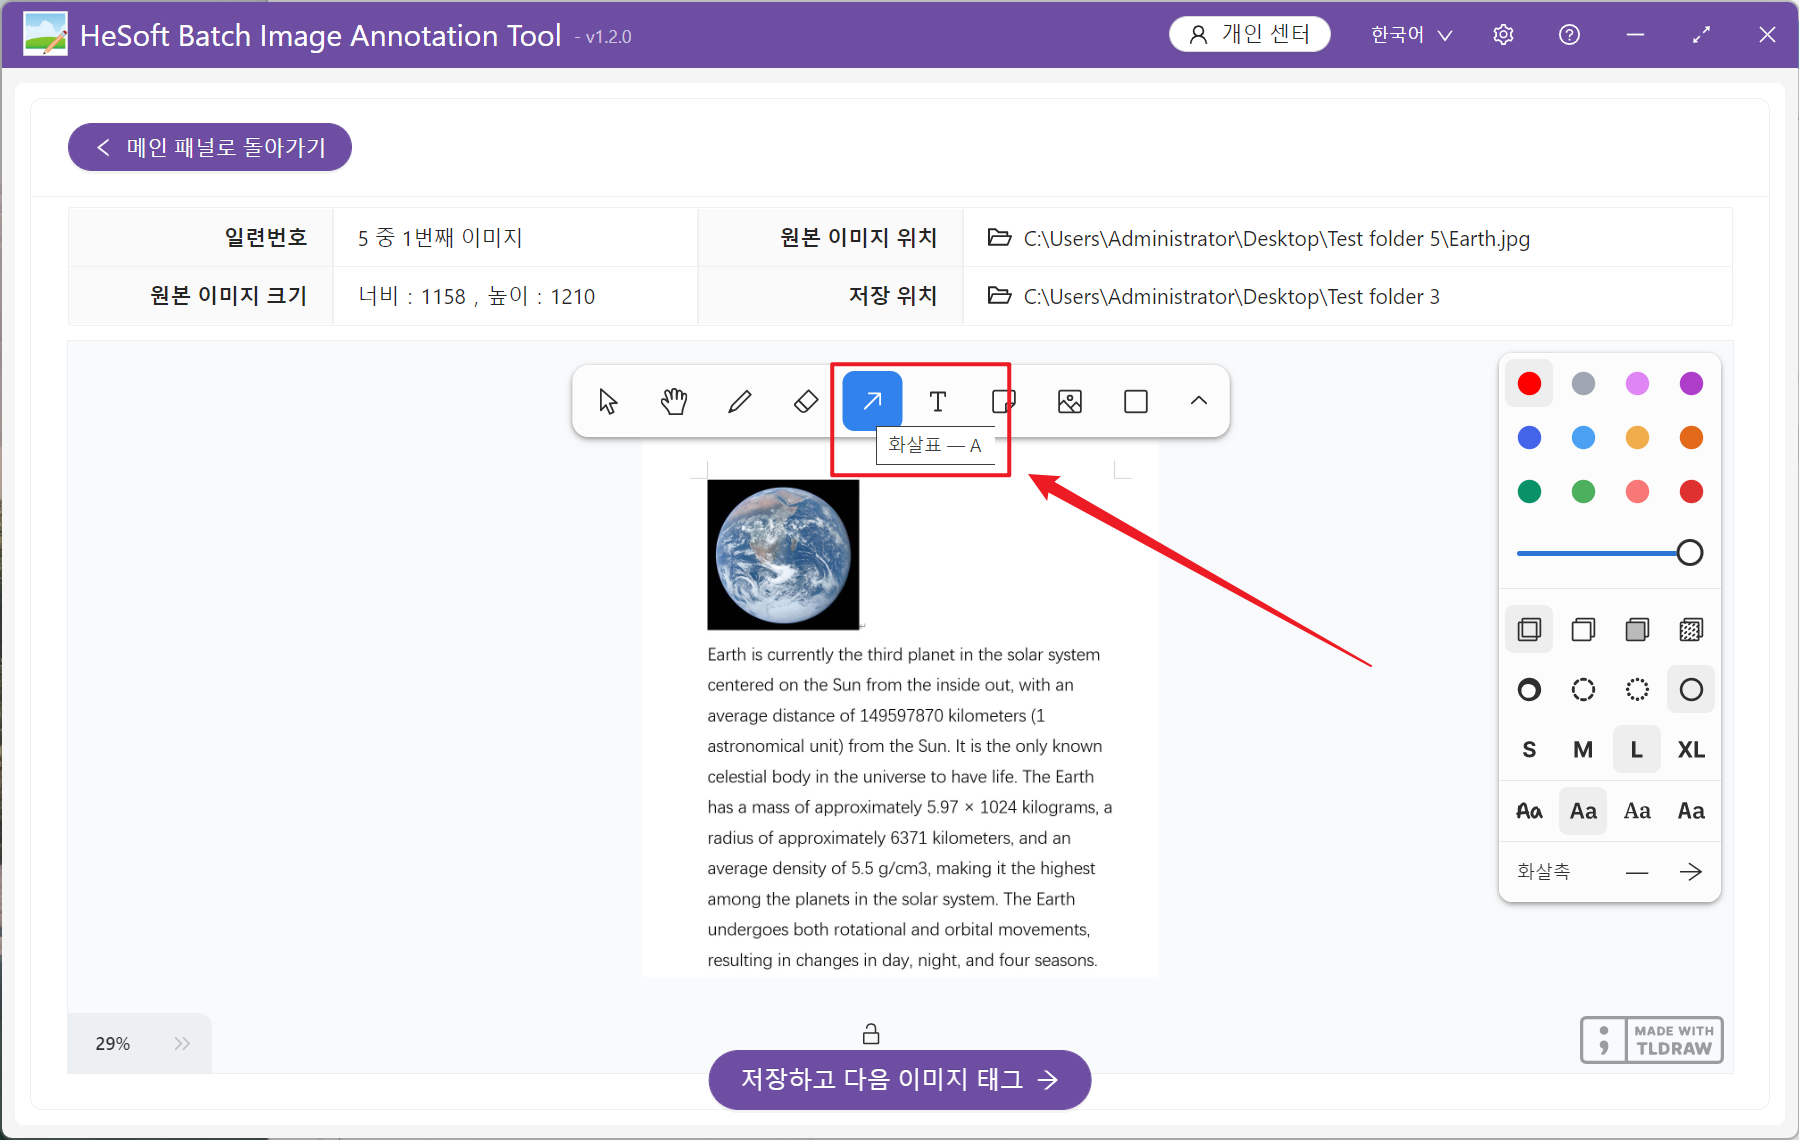Select the pointer selection tool
1799x1140 pixels.
tap(608, 401)
